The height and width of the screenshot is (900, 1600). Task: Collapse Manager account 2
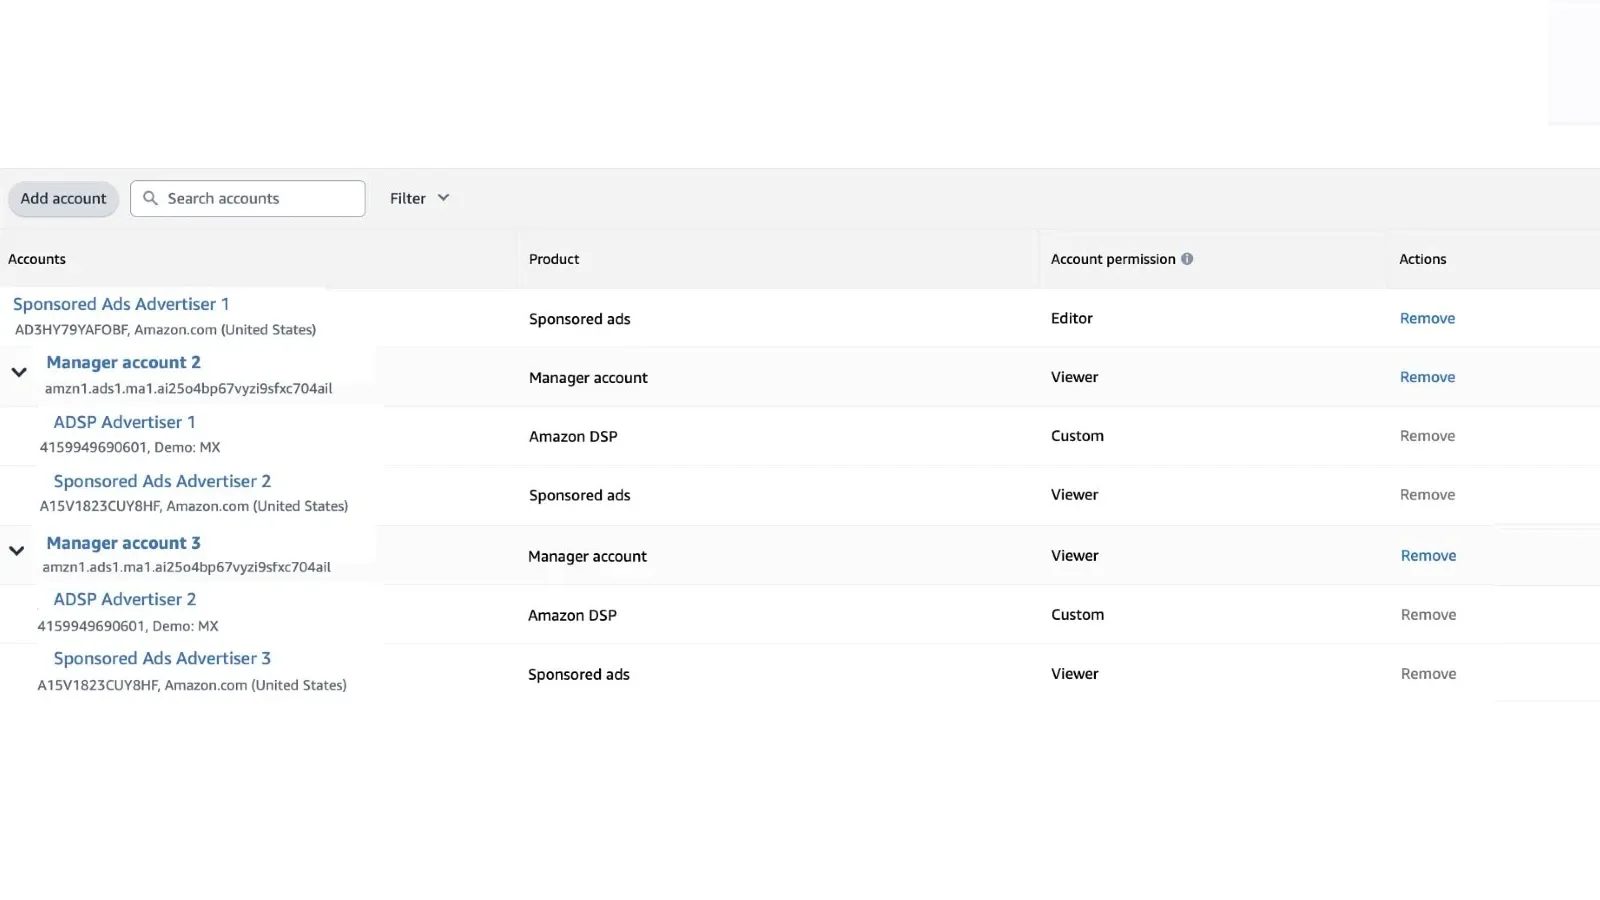19,371
